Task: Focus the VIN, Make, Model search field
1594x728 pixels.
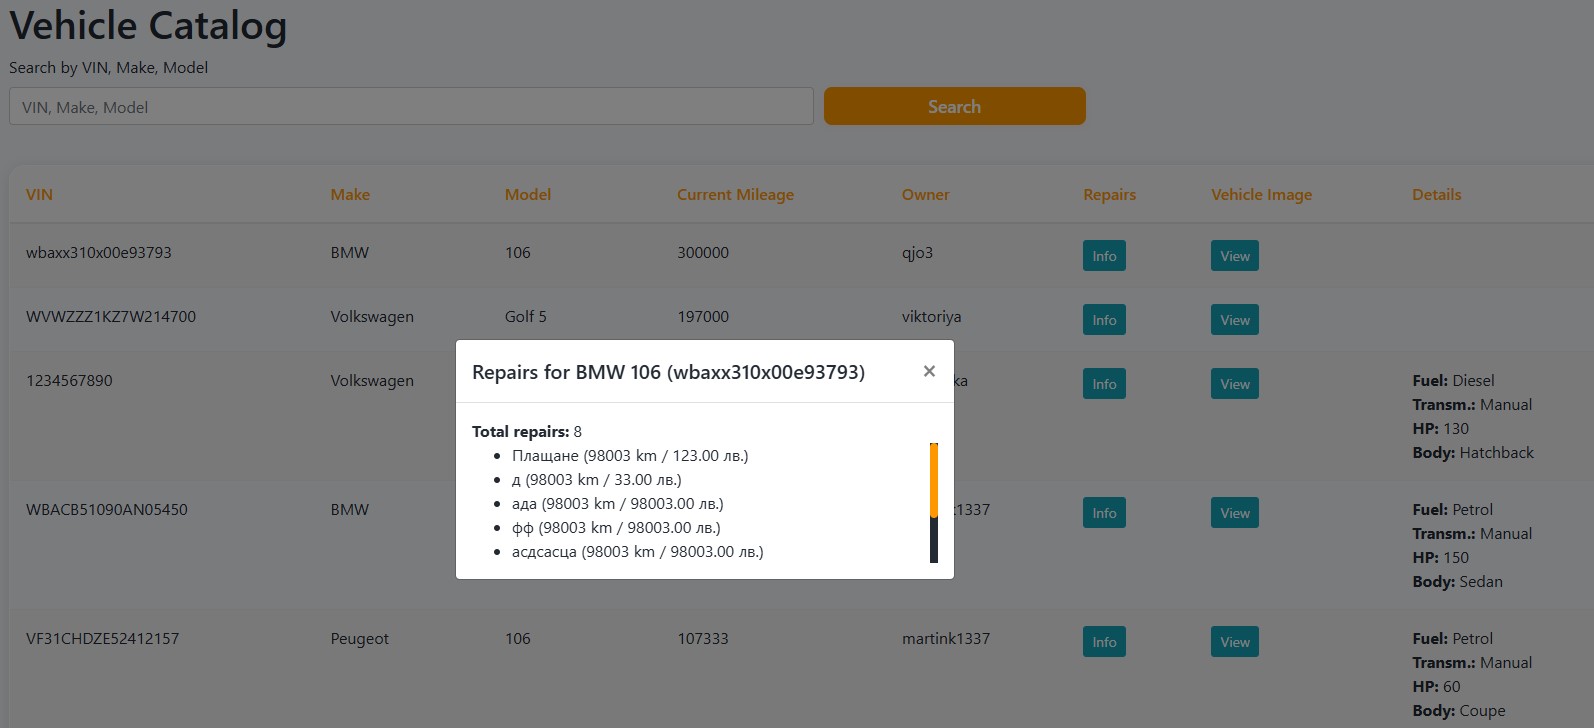Action: point(411,106)
